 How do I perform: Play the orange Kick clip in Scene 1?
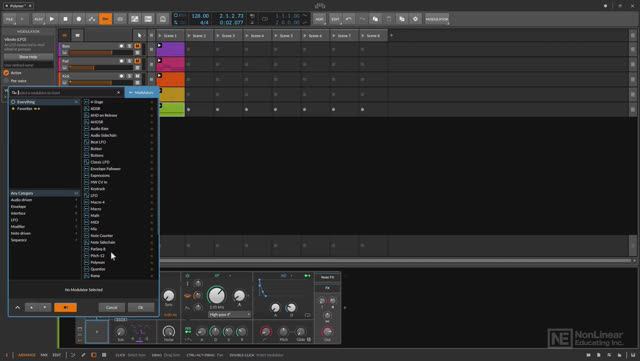(x=160, y=76)
